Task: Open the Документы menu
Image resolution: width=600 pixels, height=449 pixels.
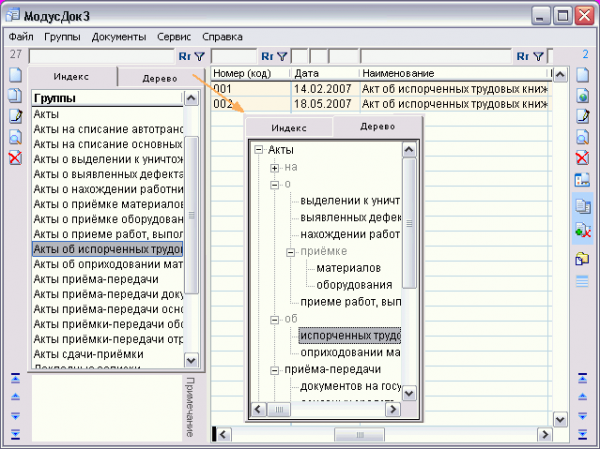Action: 119,36
